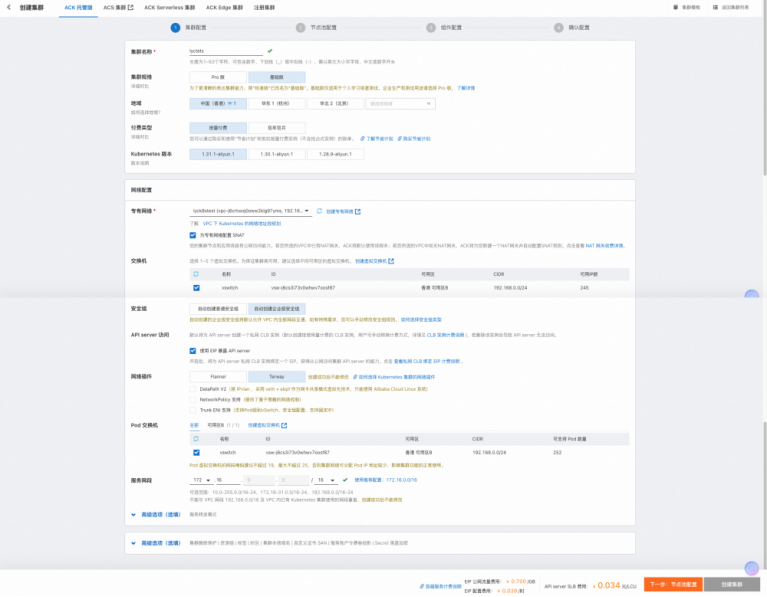Expand 高级选项 for 服务转发模式
This screenshot has height=597, width=767.
pos(157,515)
